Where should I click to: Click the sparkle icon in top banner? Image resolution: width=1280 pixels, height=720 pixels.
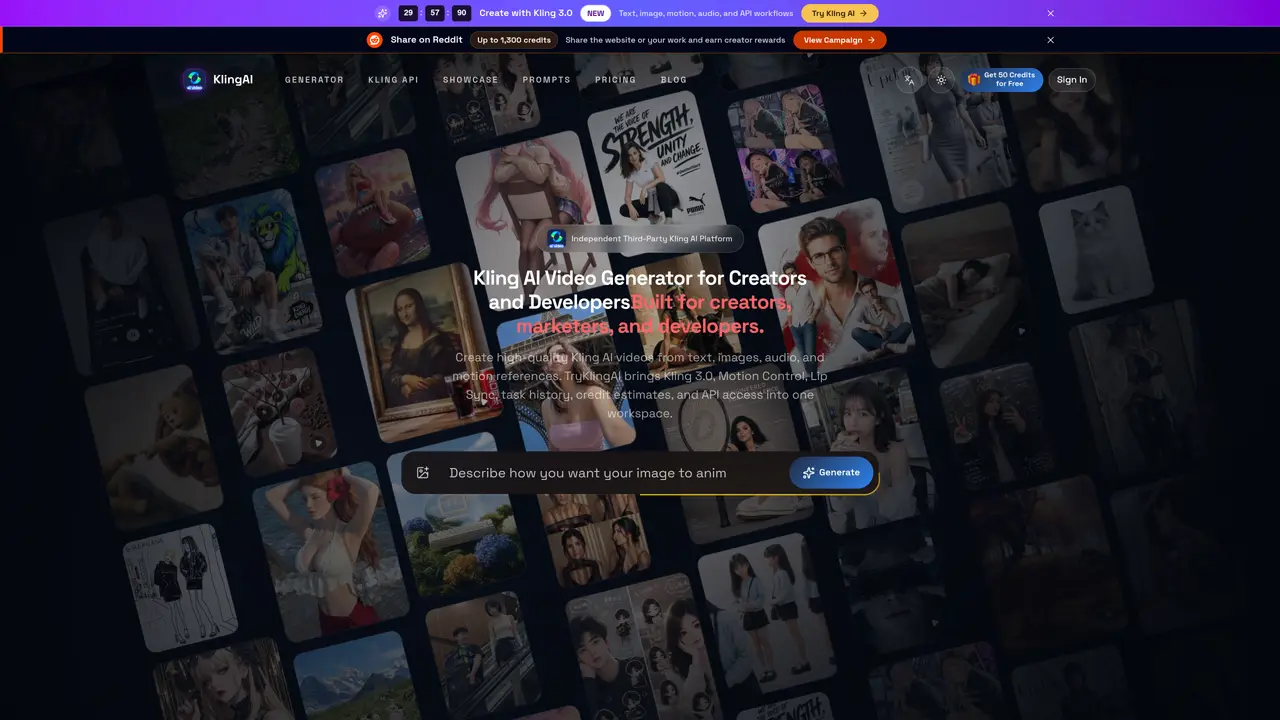pos(382,13)
